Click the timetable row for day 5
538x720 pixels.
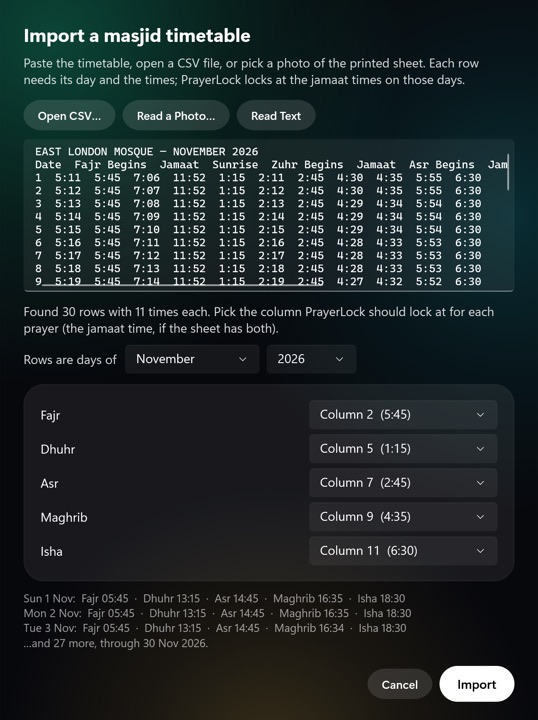(x=258, y=229)
